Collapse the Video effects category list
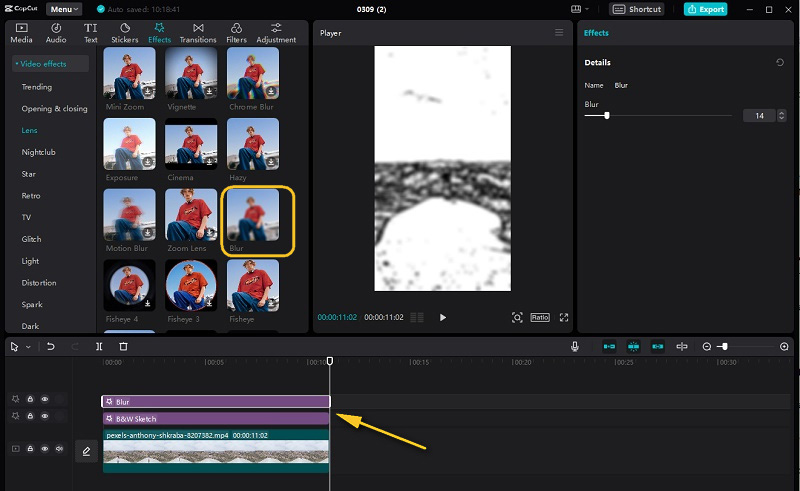 50,64
